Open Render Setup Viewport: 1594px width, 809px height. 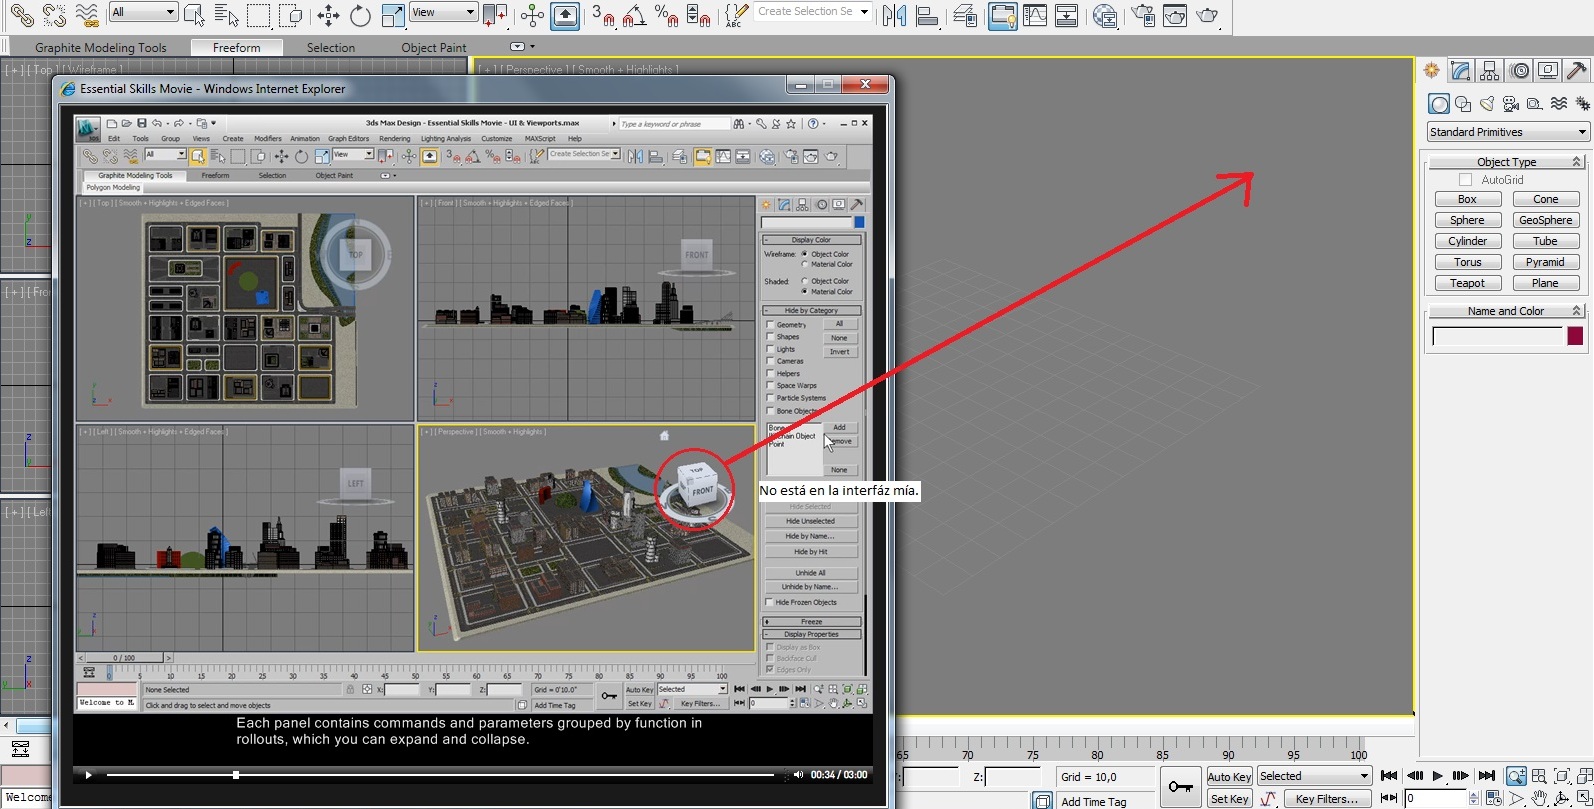point(1143,15)
